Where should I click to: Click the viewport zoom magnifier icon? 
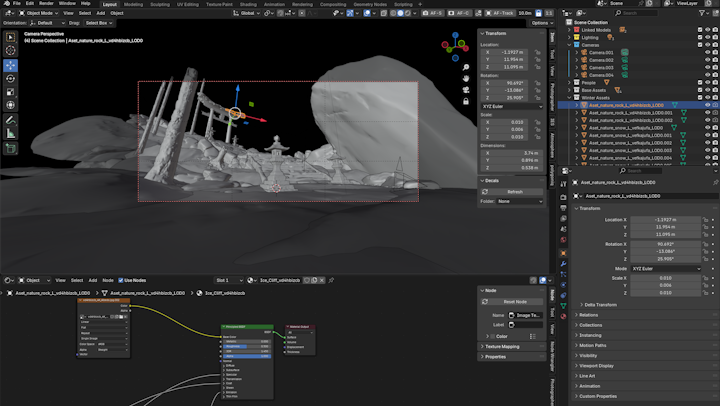click(466, 68)
